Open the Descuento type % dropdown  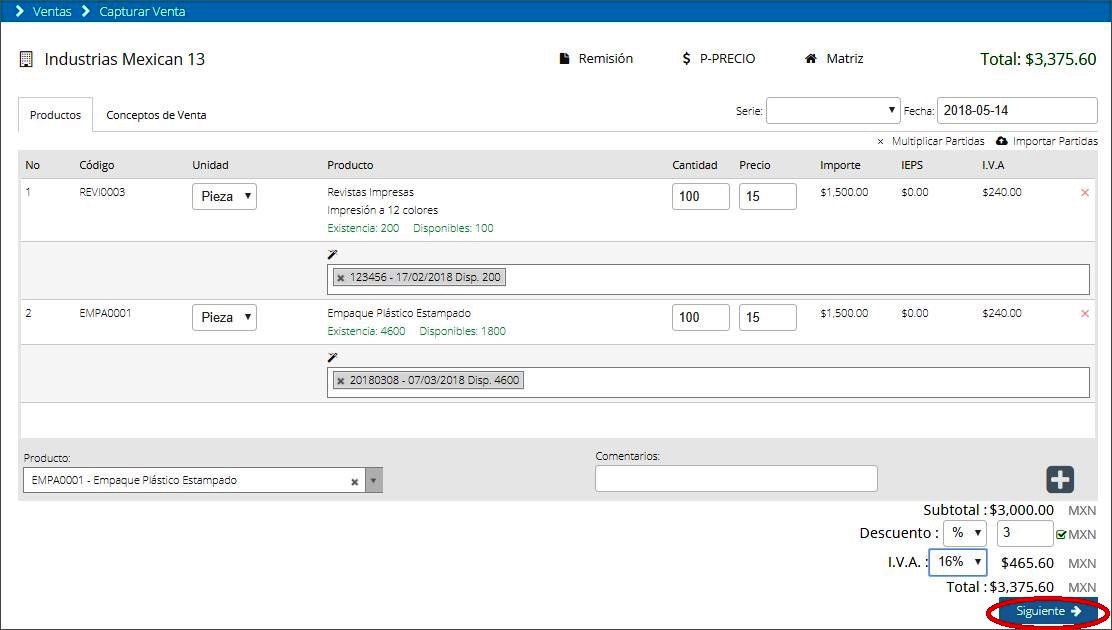(964, 533)
